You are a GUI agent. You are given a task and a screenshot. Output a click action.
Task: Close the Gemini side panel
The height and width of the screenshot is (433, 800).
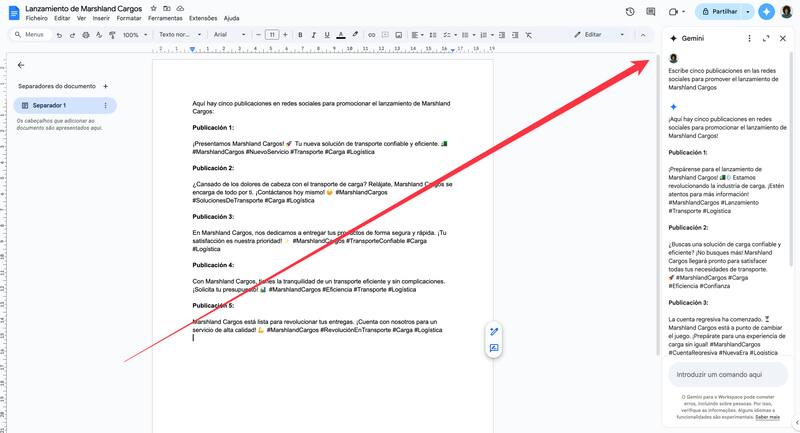coord(783,38)
